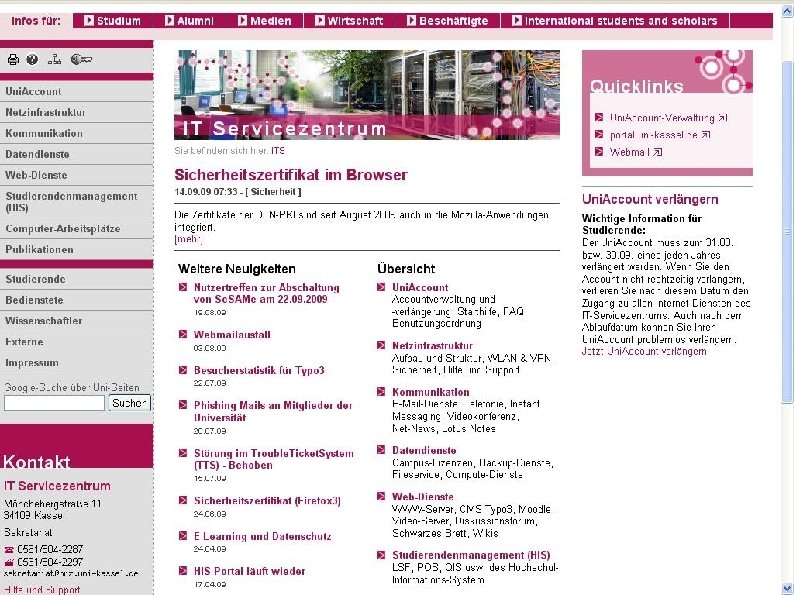Click the arrow bullet before HIS Portal läuft wieder

183,571
